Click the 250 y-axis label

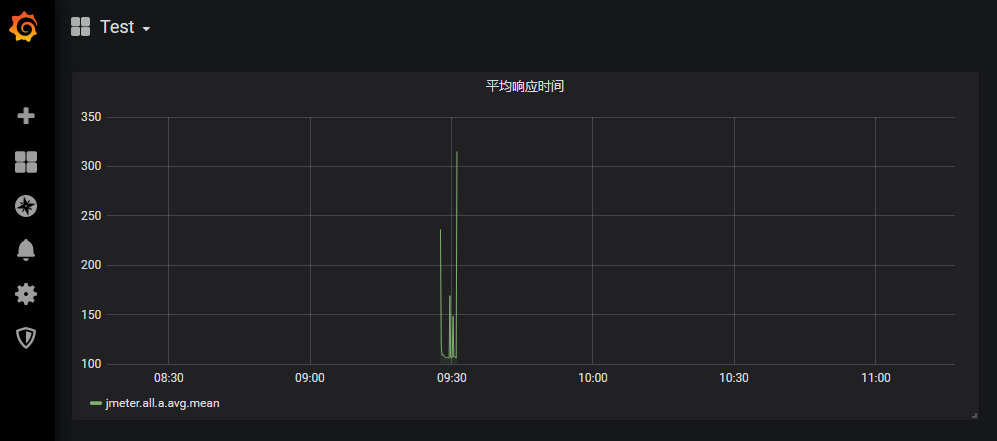pos(92,216)
